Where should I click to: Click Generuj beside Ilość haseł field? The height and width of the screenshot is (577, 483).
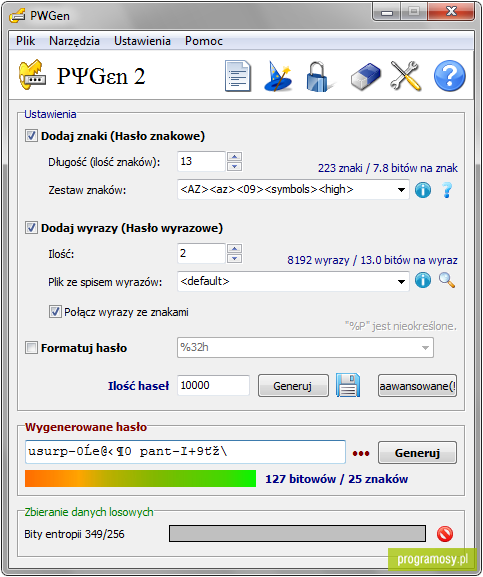pos(293,386)
